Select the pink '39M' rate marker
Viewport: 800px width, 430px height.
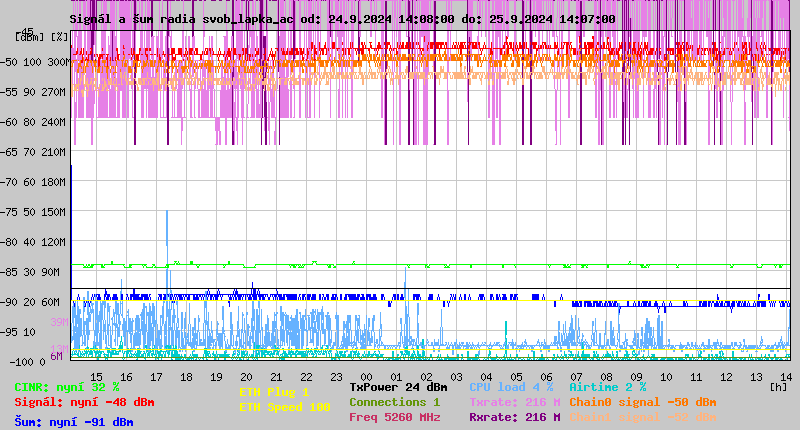tap(59, 322)
